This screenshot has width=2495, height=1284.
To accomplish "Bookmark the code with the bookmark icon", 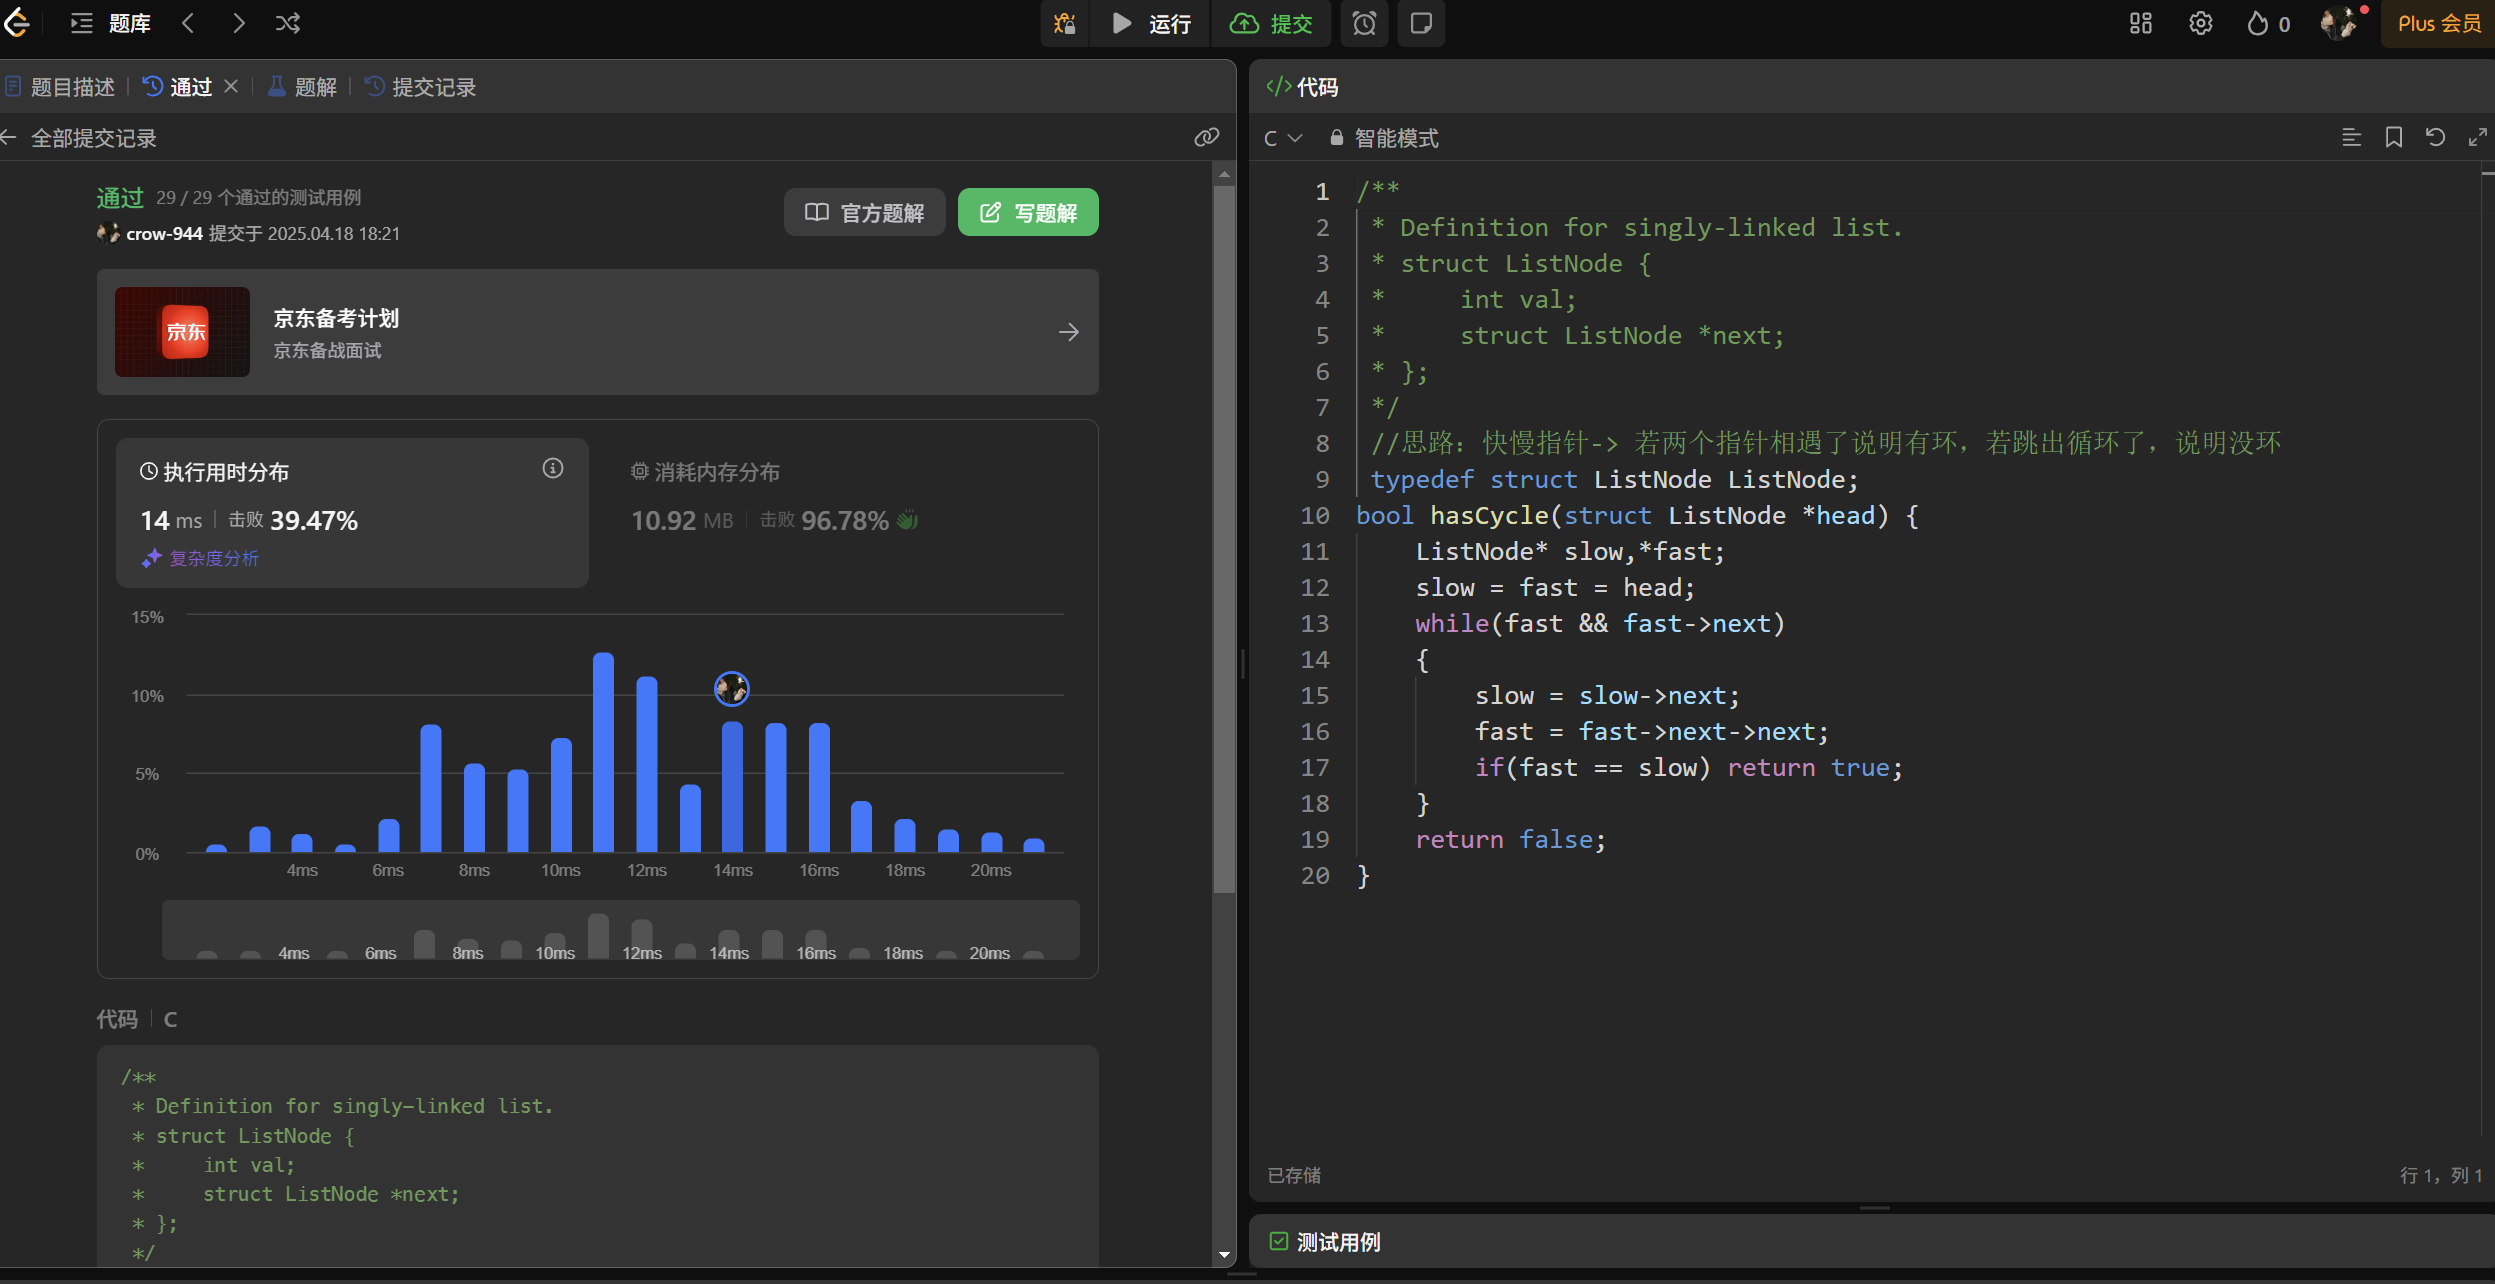I will (2393, 137).
